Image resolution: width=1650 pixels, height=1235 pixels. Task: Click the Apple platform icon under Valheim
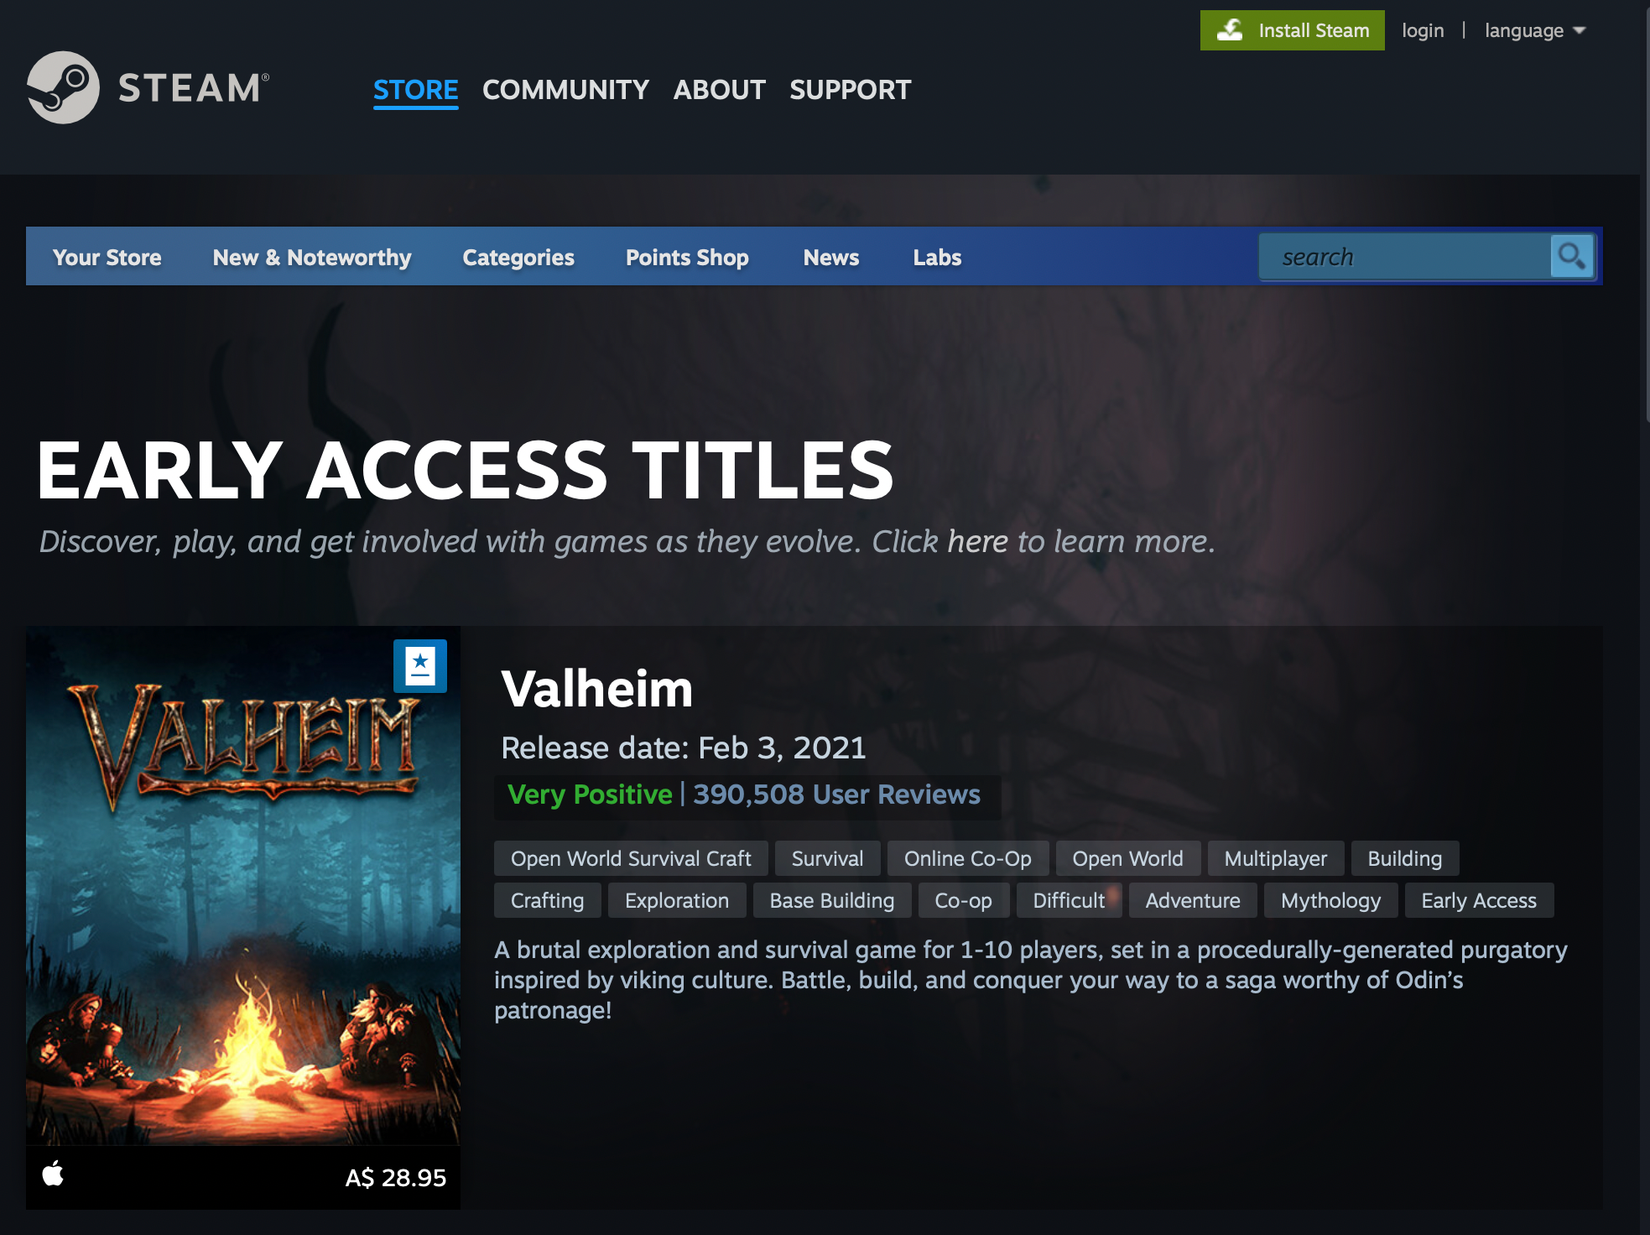53,1173
